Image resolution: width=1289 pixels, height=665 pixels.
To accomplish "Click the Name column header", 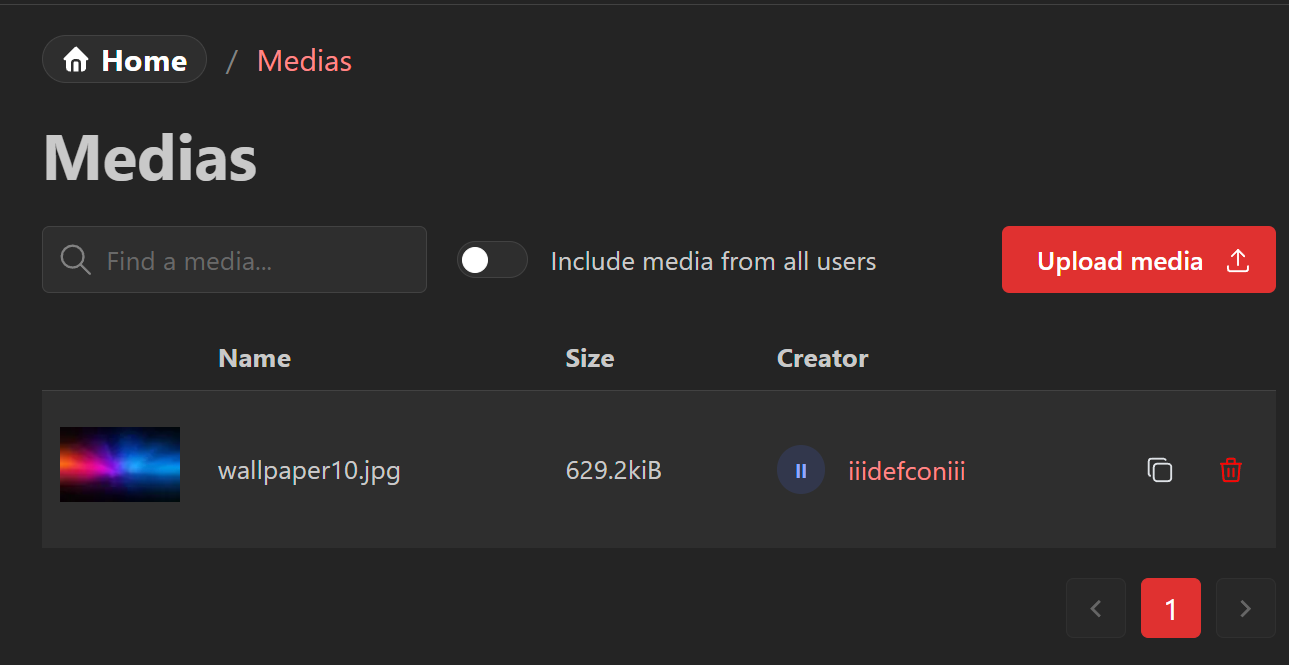I will (254, 358).
